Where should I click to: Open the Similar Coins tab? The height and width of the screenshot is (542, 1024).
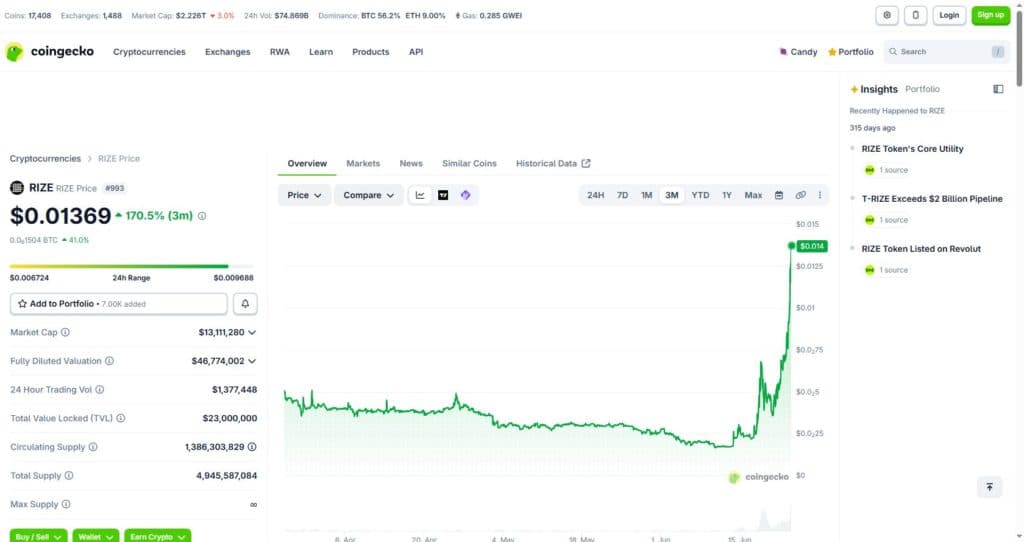click(469, 163)
